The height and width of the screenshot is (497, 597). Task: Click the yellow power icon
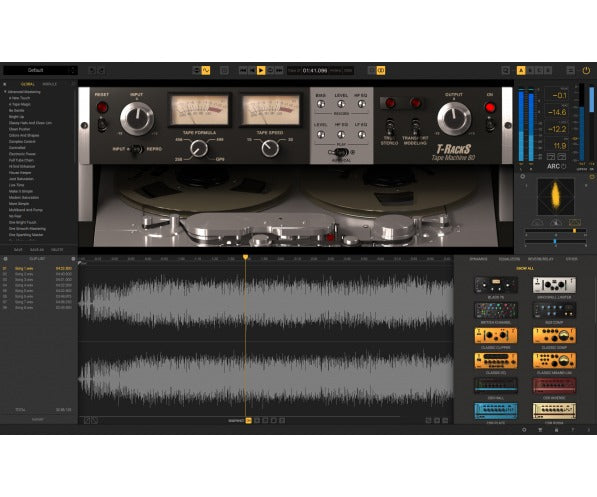pyautogui.click(x=586, y=70)
